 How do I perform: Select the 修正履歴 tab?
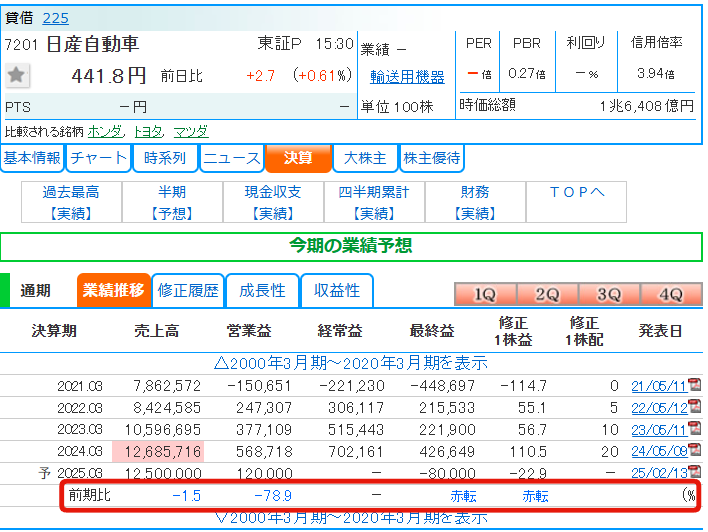click(x=188, y=291)
